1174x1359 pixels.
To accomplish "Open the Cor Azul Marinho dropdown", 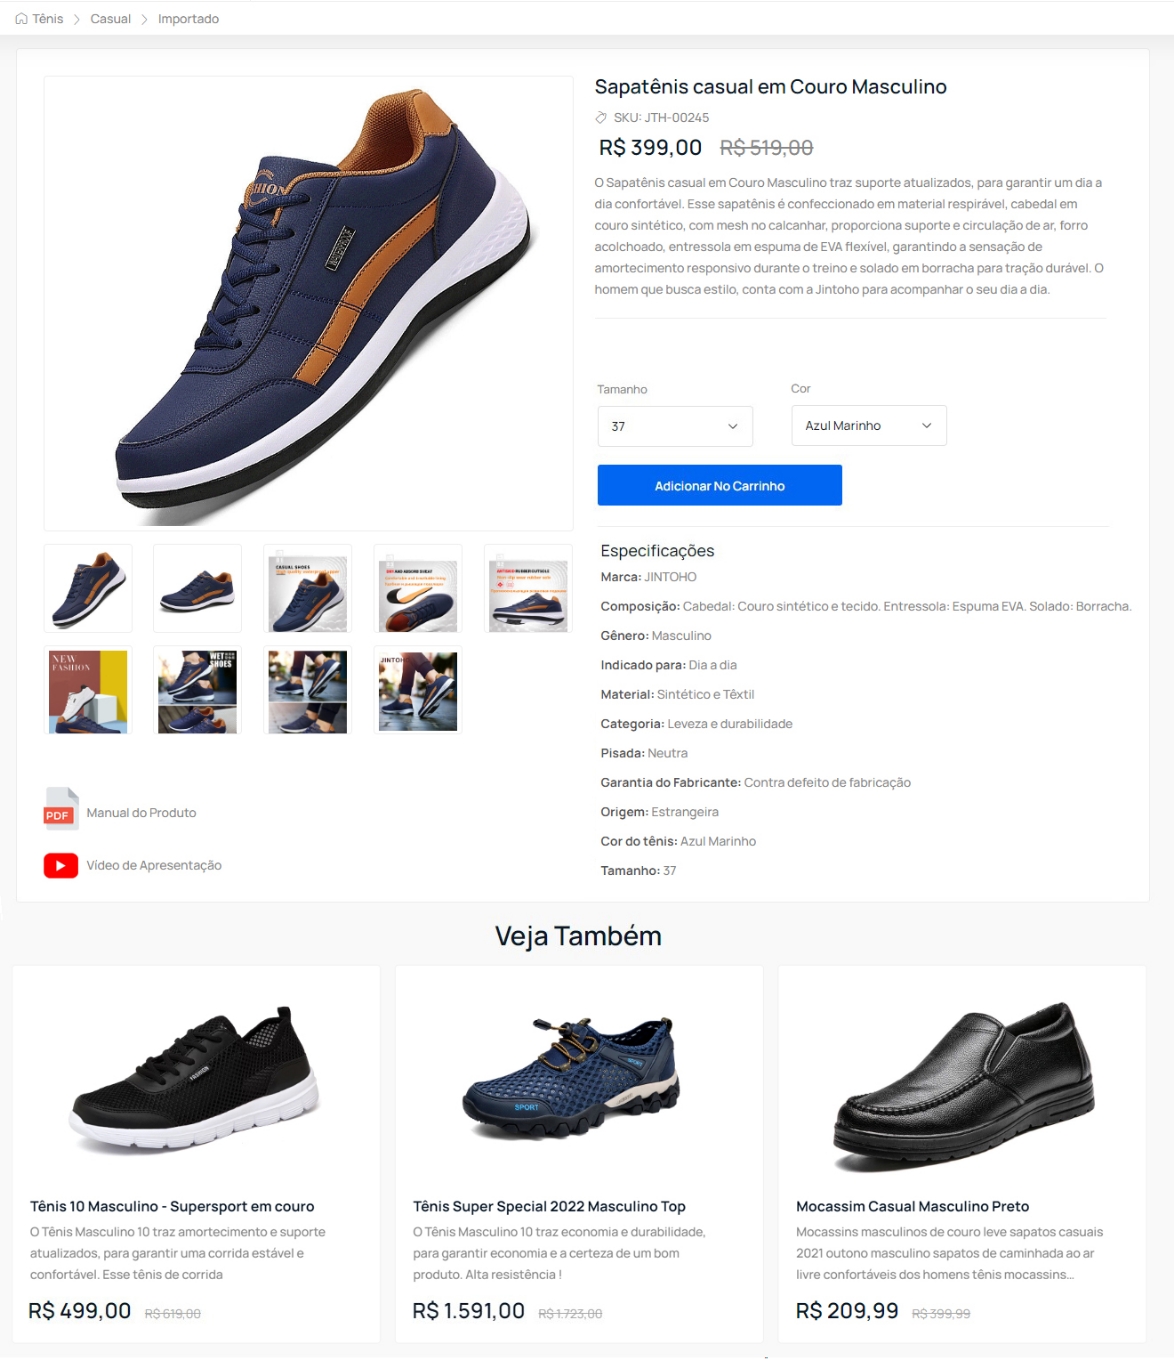I will [869, 425].
